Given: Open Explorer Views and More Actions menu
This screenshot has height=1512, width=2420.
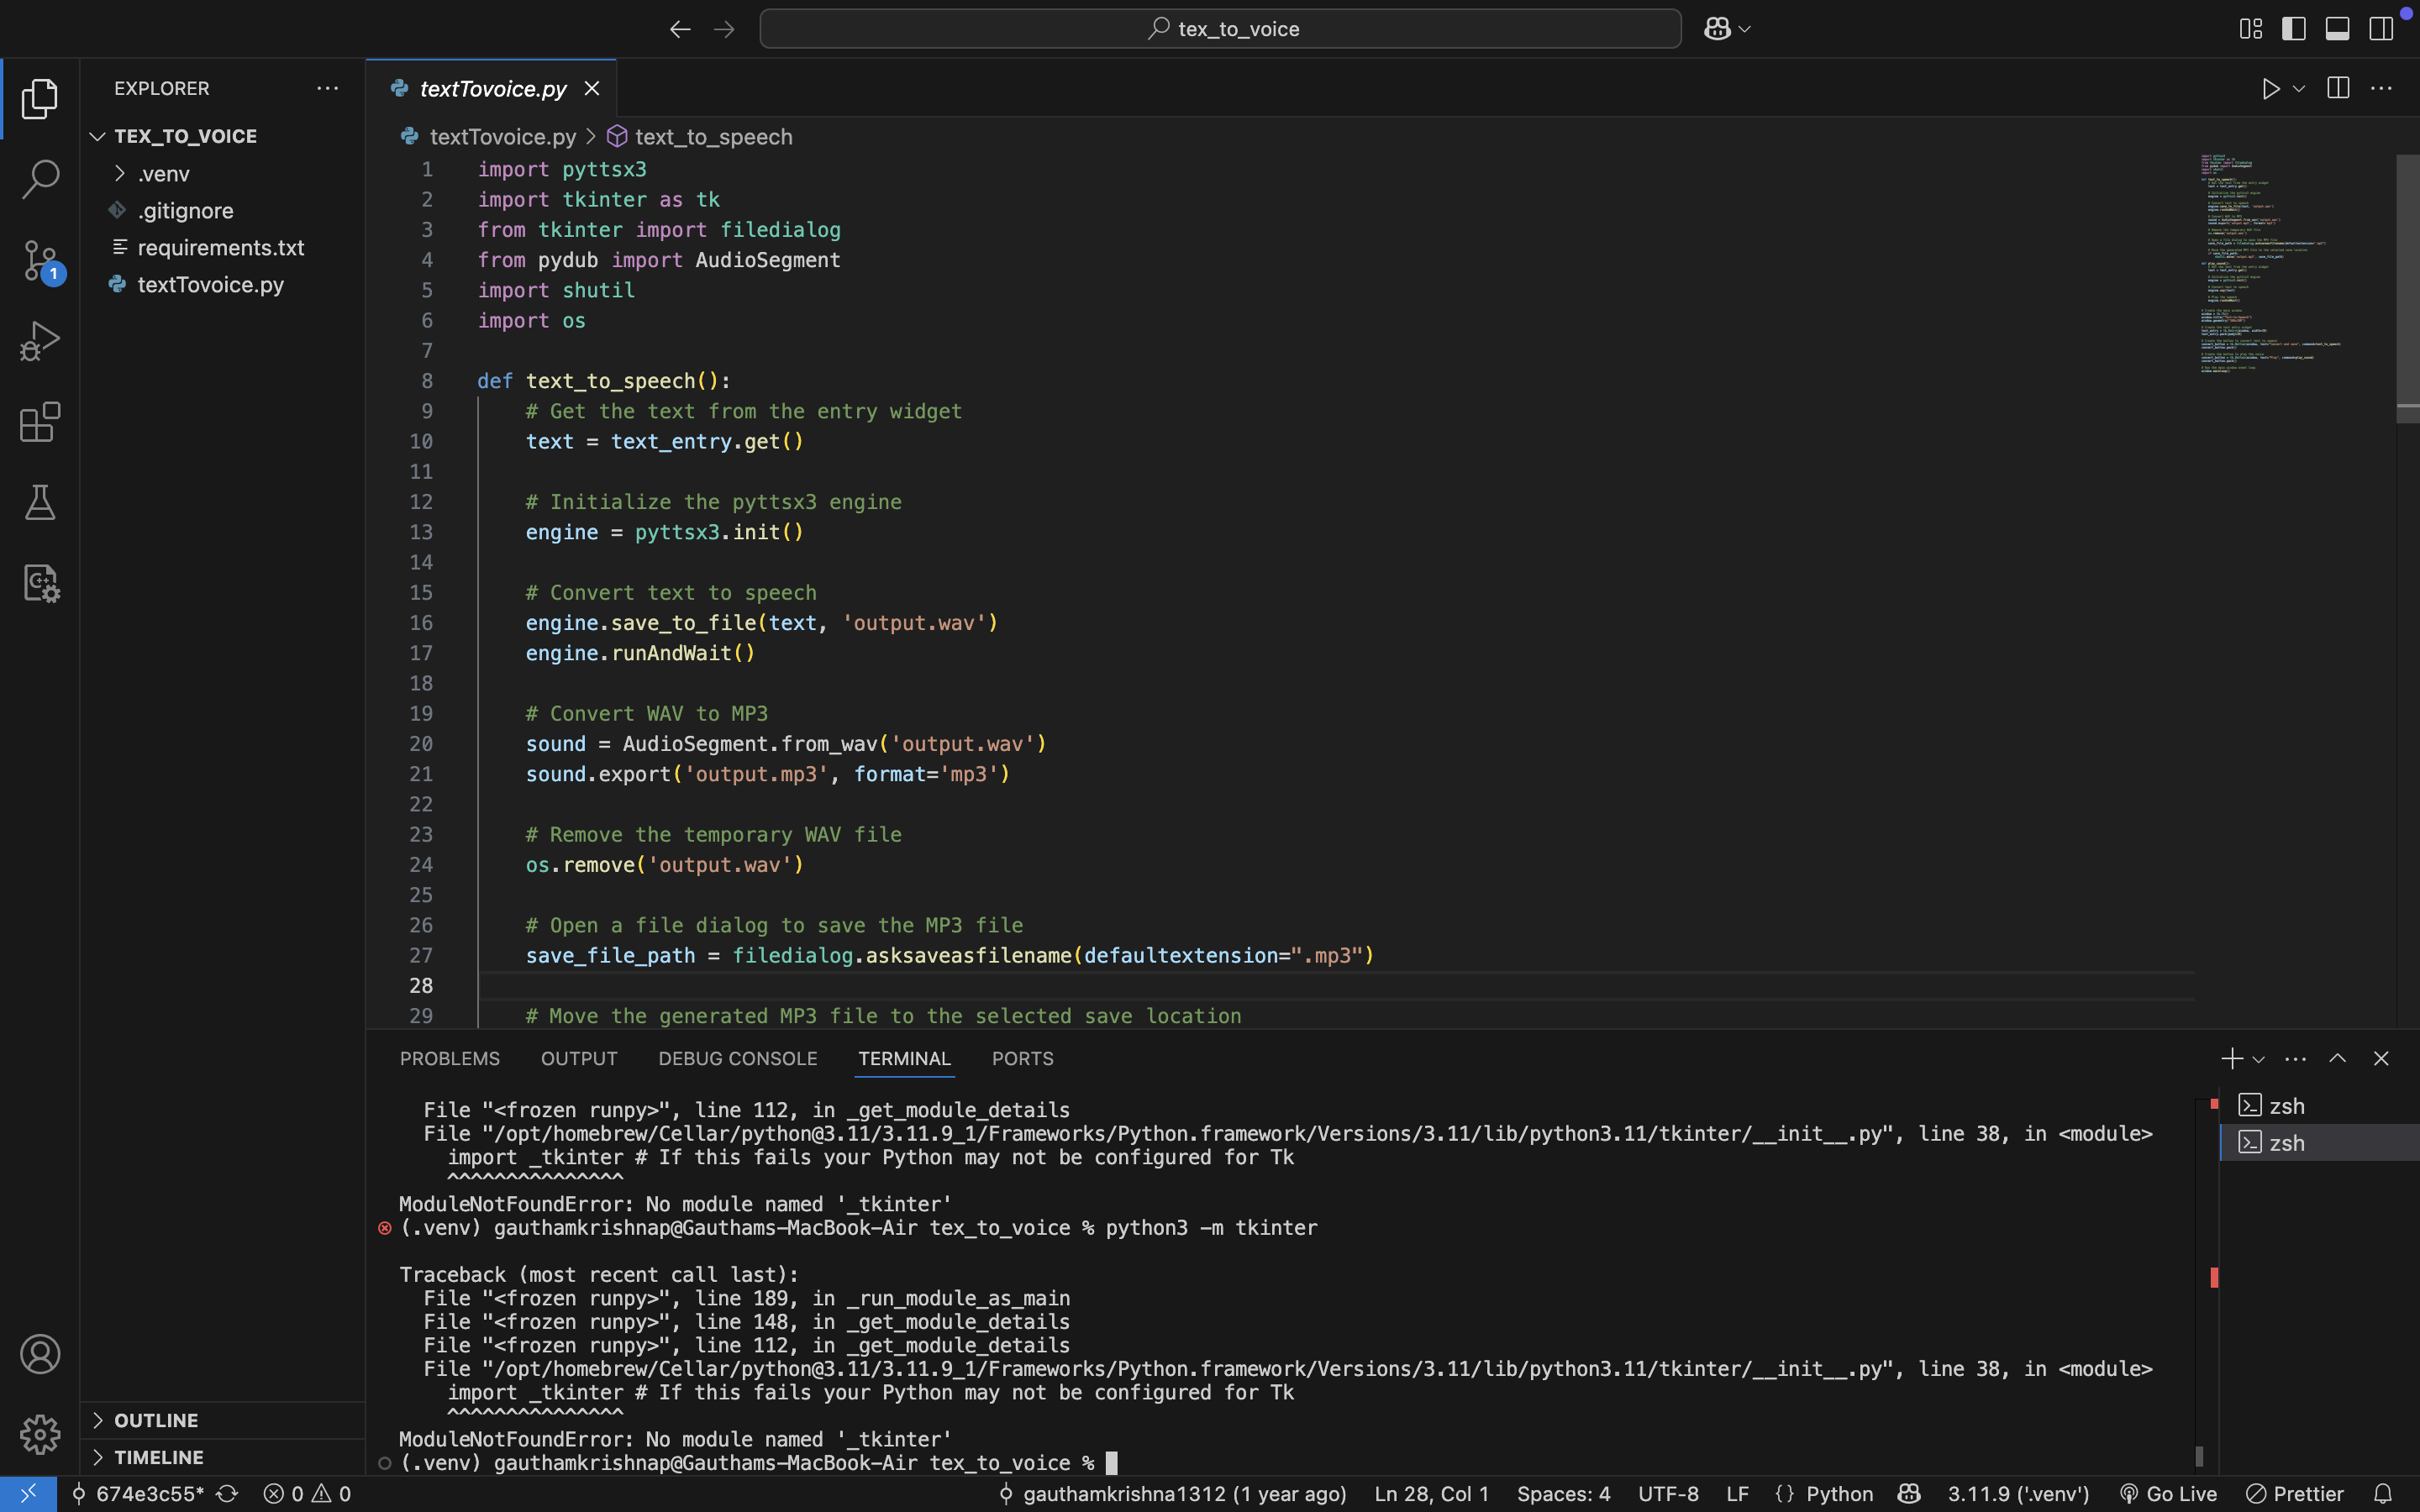Looking at the screenshot, I should click(x=327, y=88).
